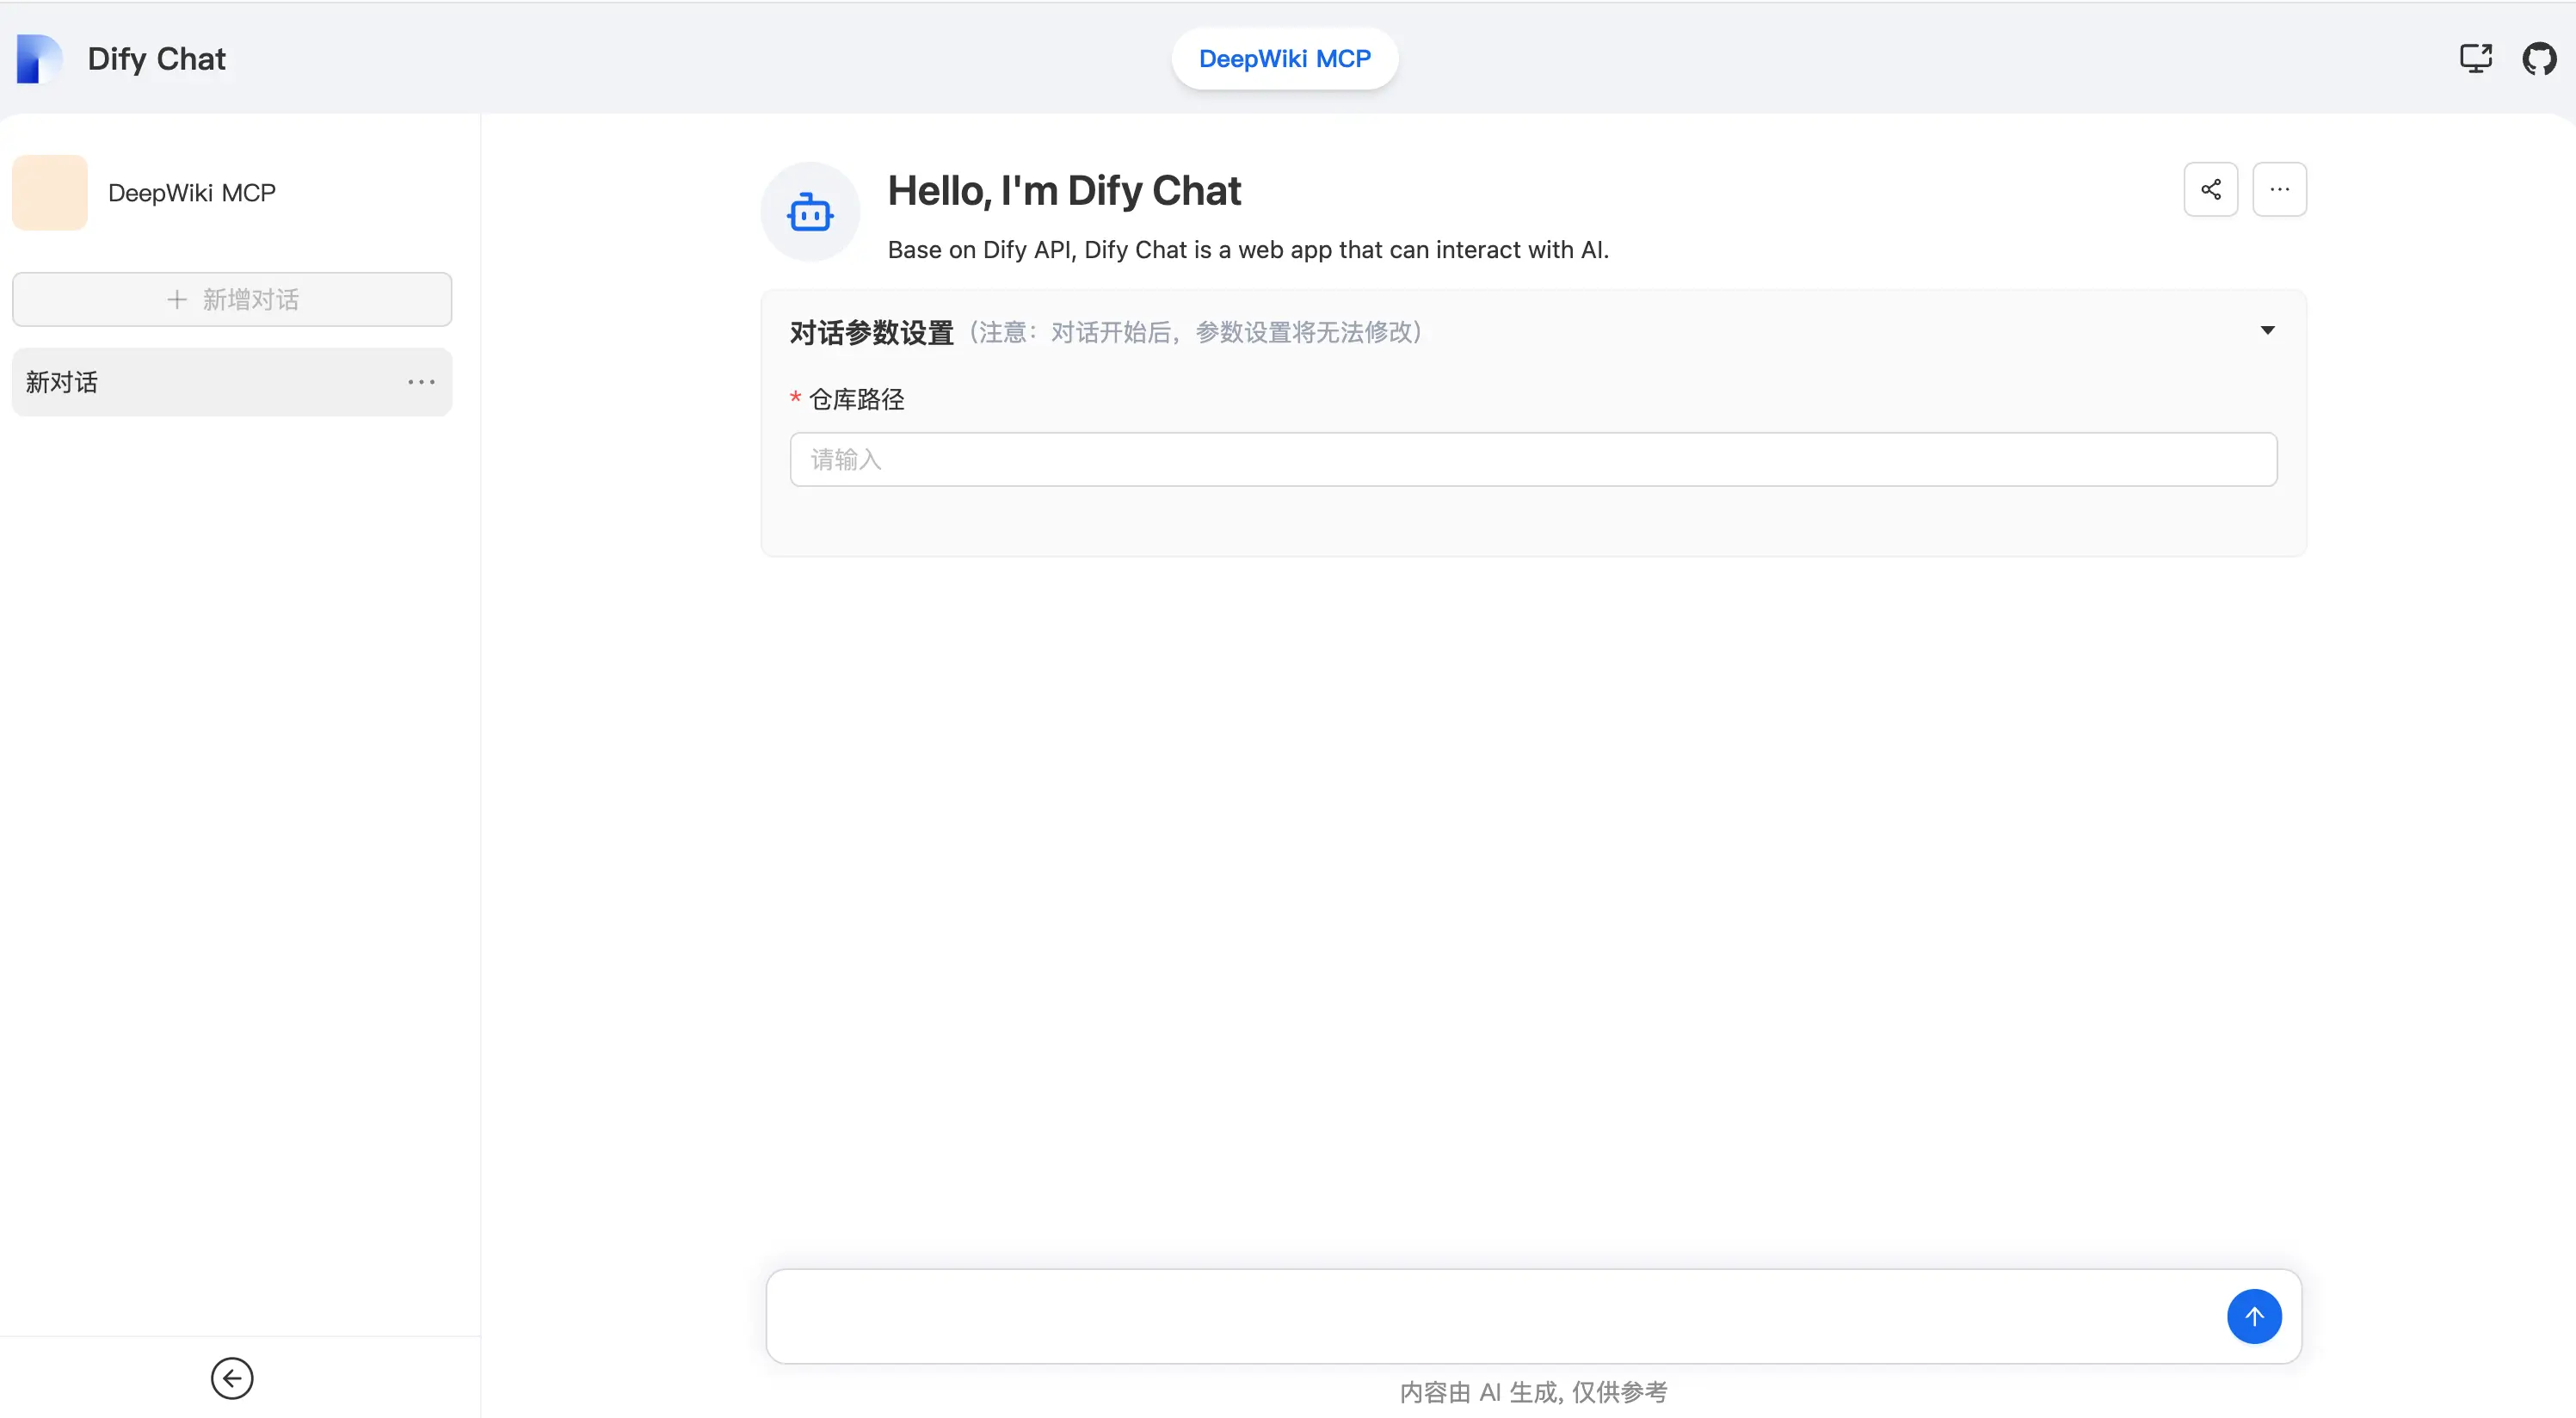This screenshot has width=2576, height=1418.
Task: Click the DeepWiki MCP app thumbnail in sidebar
Action: coord(50,193)
